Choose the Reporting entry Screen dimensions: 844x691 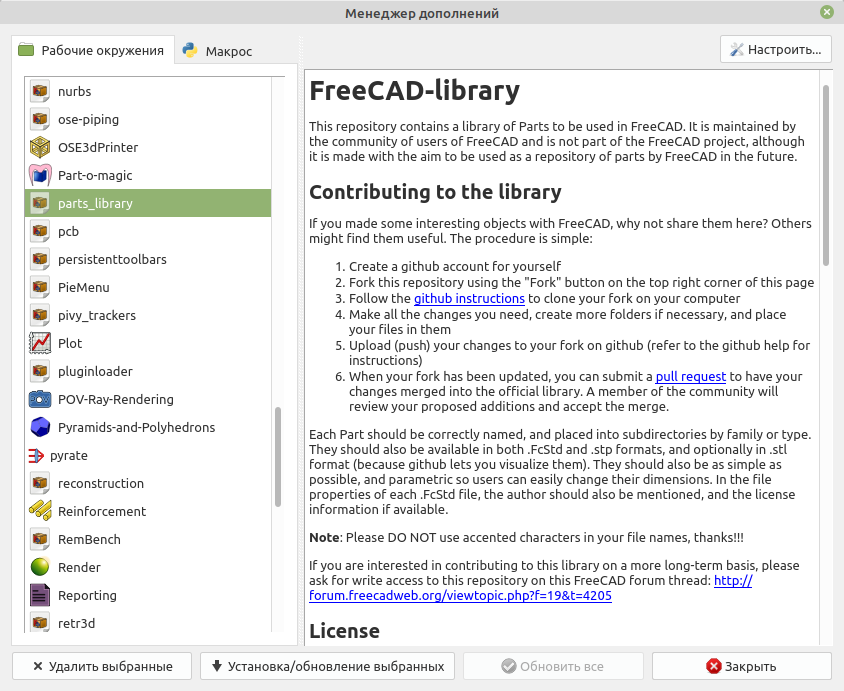148,595
